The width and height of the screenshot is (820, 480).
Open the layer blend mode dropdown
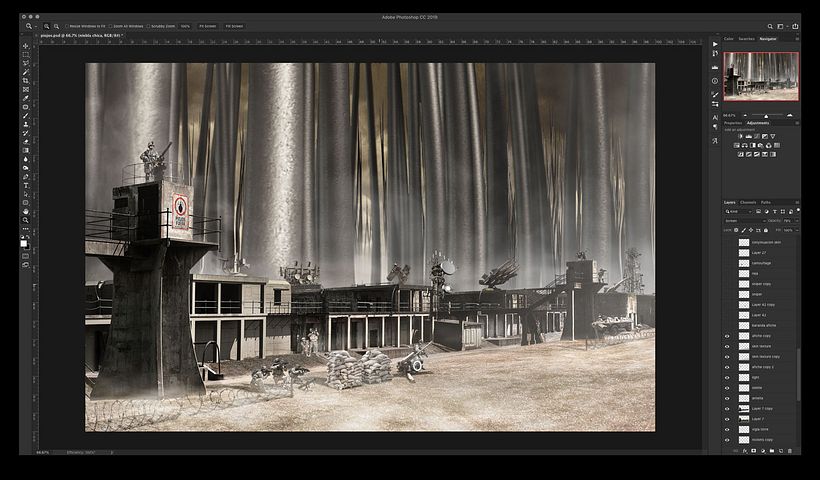tap(744, 221)
